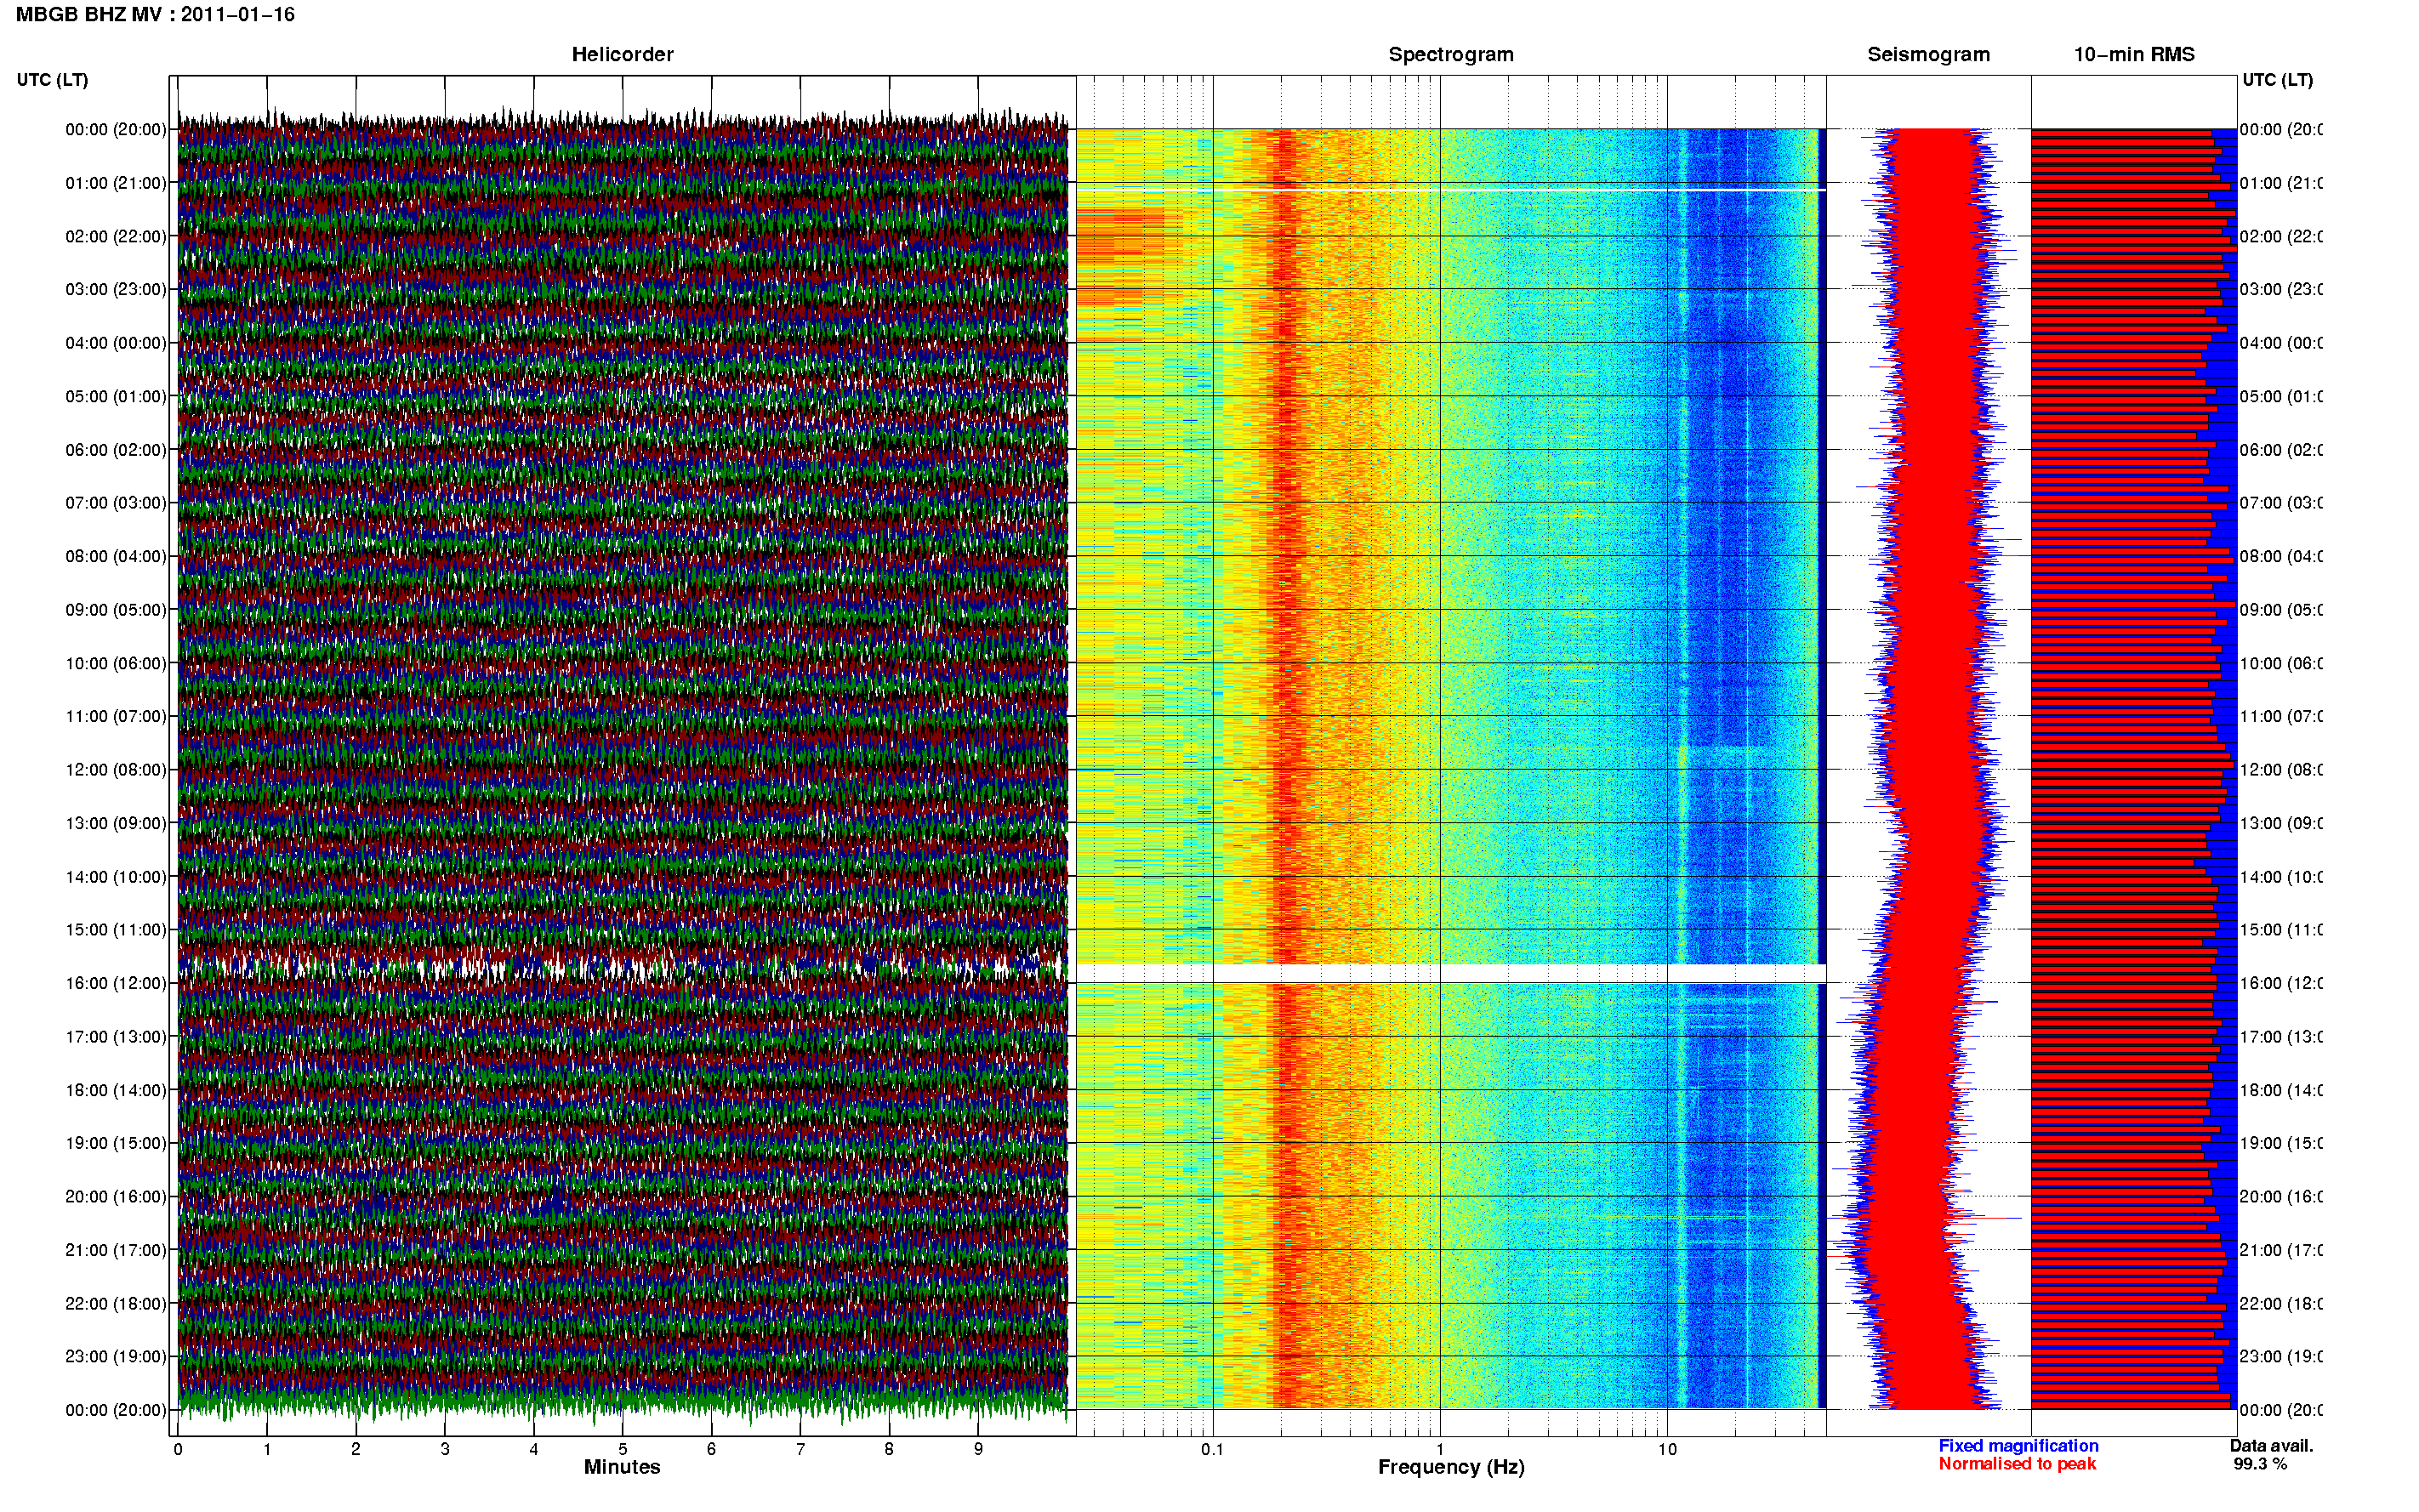Click the Helicorder panel heading
The height and width of the screenshot is (1512, 2419).
622,55
